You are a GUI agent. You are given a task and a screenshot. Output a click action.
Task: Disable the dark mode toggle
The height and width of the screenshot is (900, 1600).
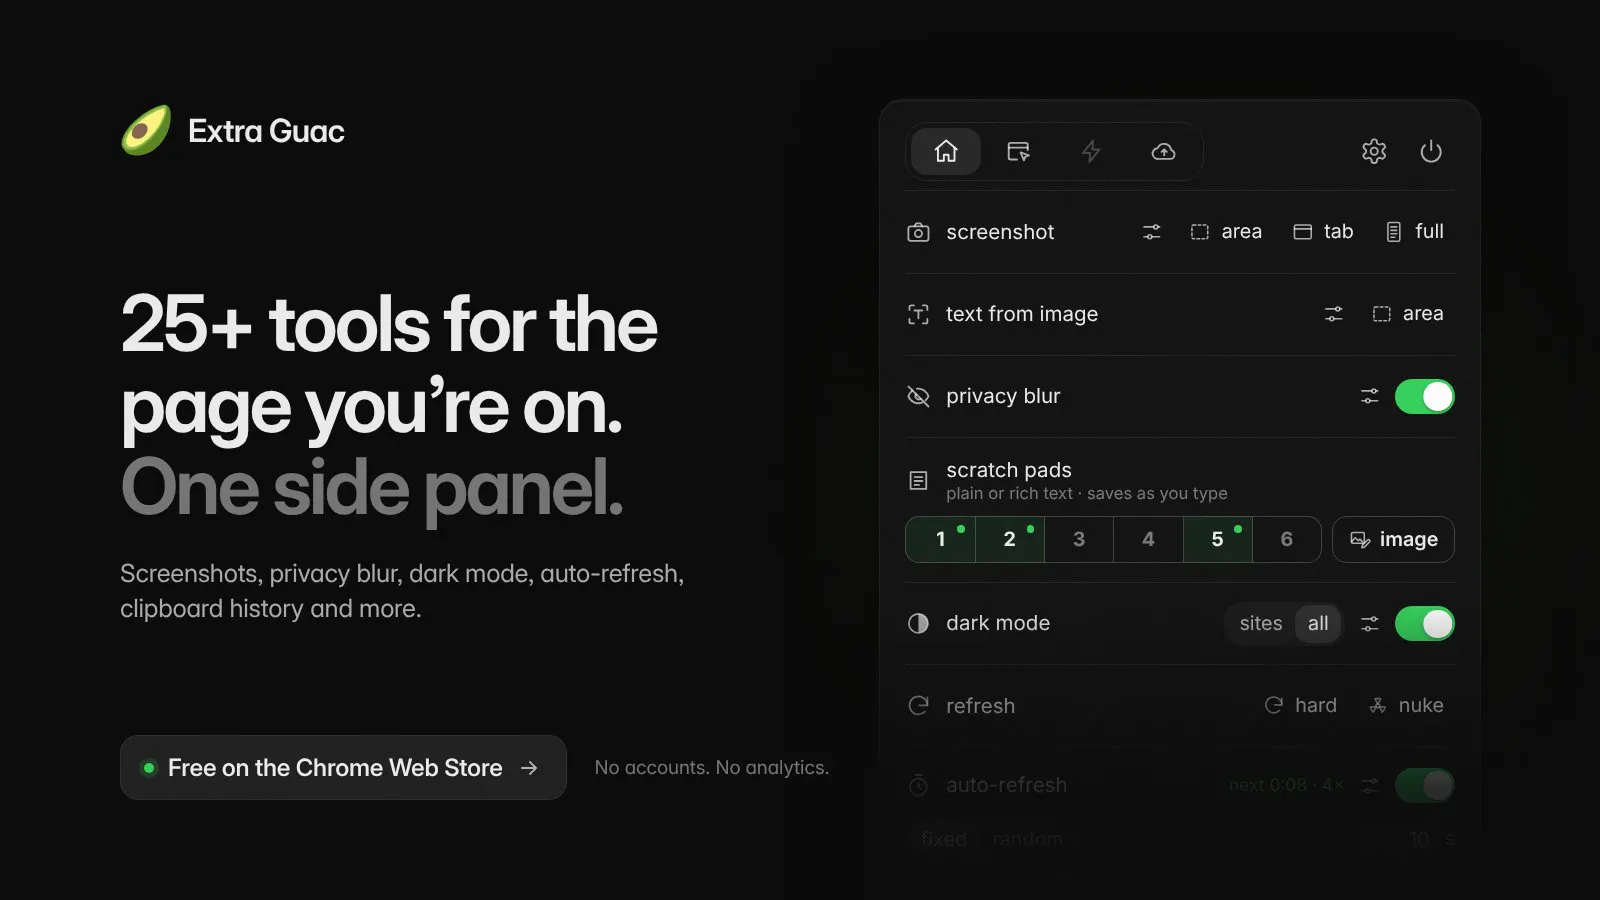pyautogui.click(x=1425, y=624)
